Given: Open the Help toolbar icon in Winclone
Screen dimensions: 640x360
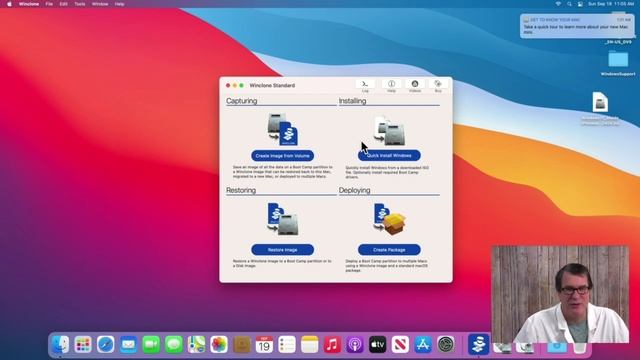Looking at the screenshot, I should point(391,85).
